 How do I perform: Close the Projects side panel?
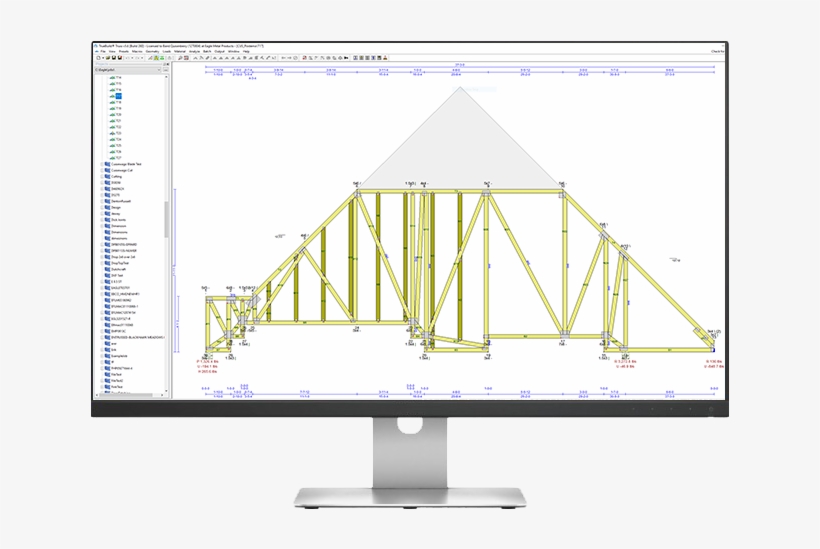[x=168, y=64]
